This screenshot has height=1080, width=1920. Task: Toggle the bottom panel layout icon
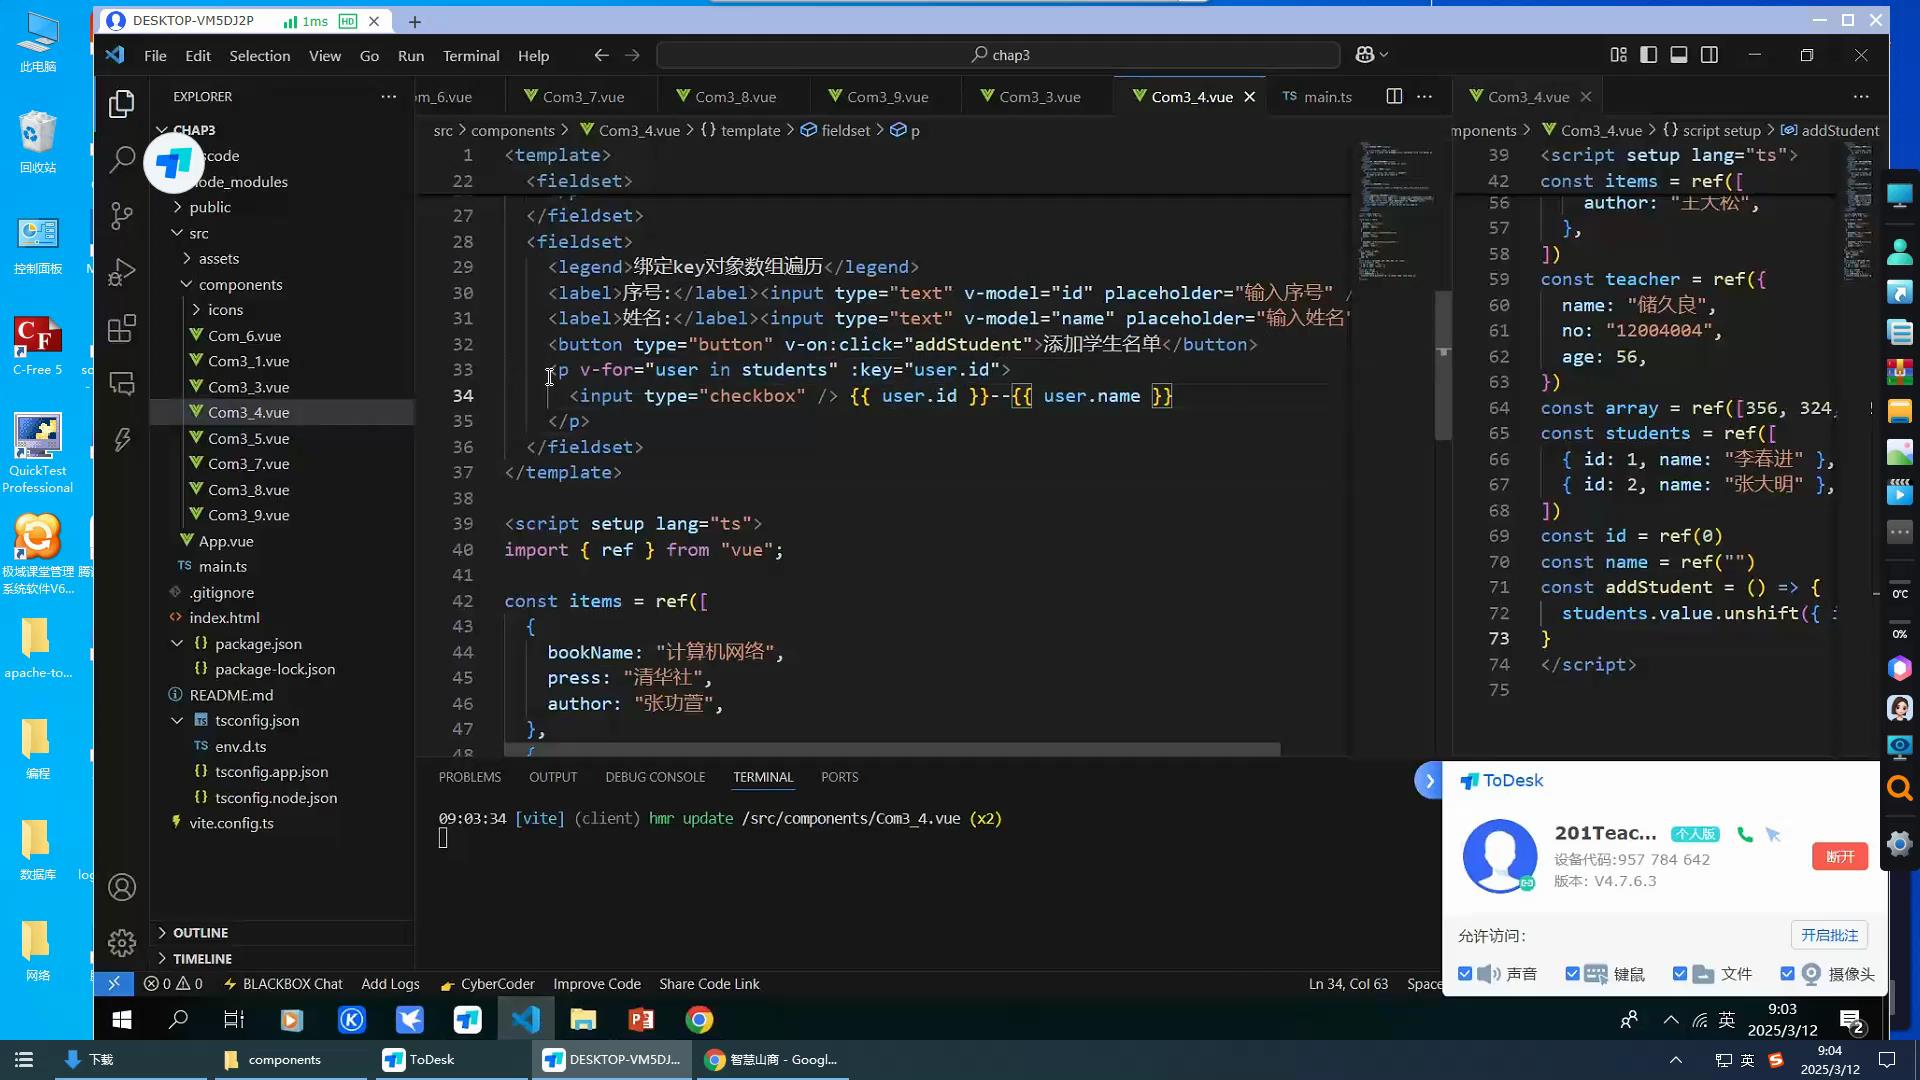(x=1679, y=55)
